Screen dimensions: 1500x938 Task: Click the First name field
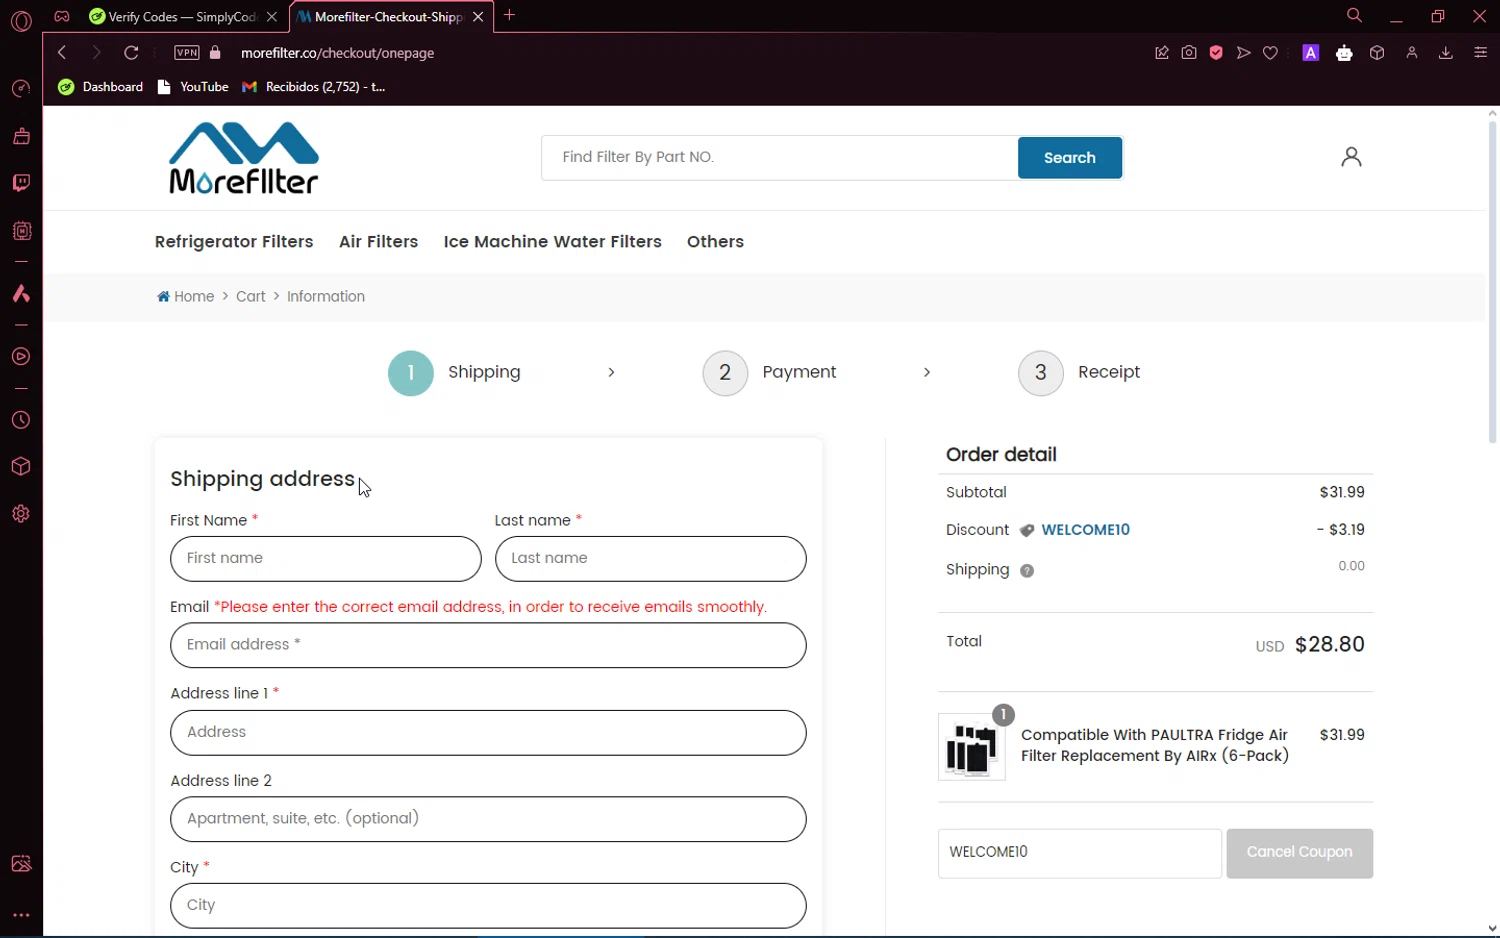[x=326, y=559]
